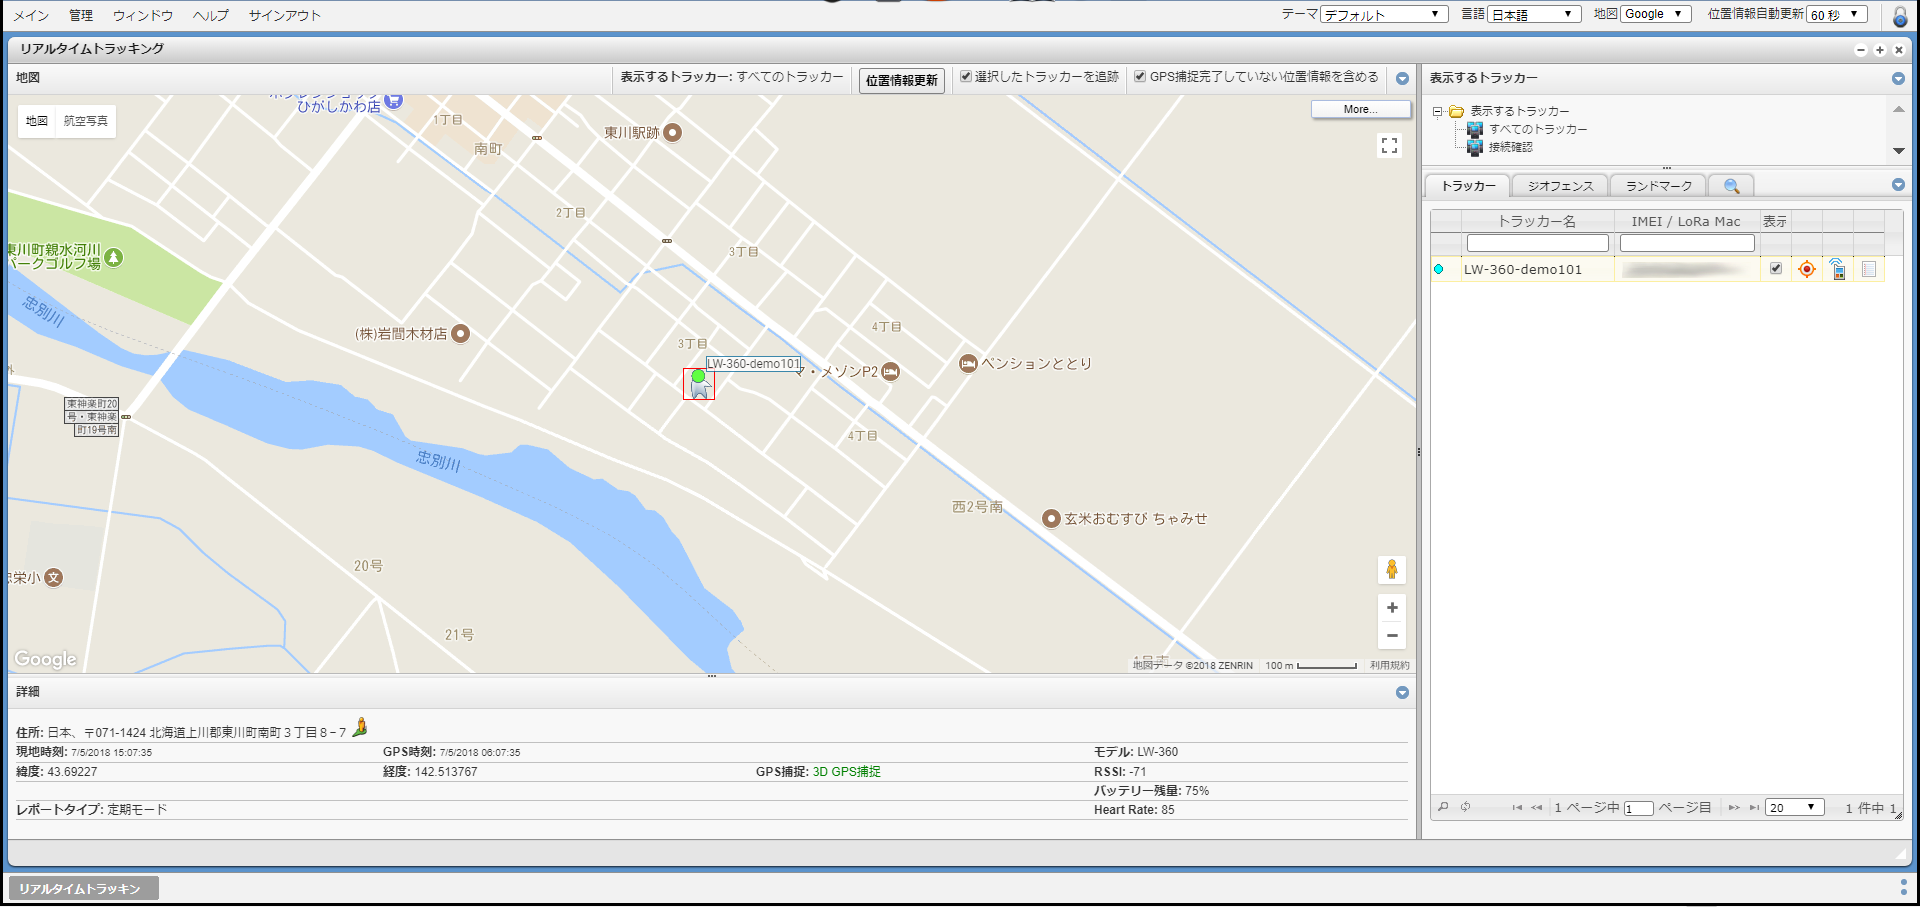Uncheck the 選択したトラッカーを追跡 checkbox
The image size is (1920, 907).
click(966, 77)
